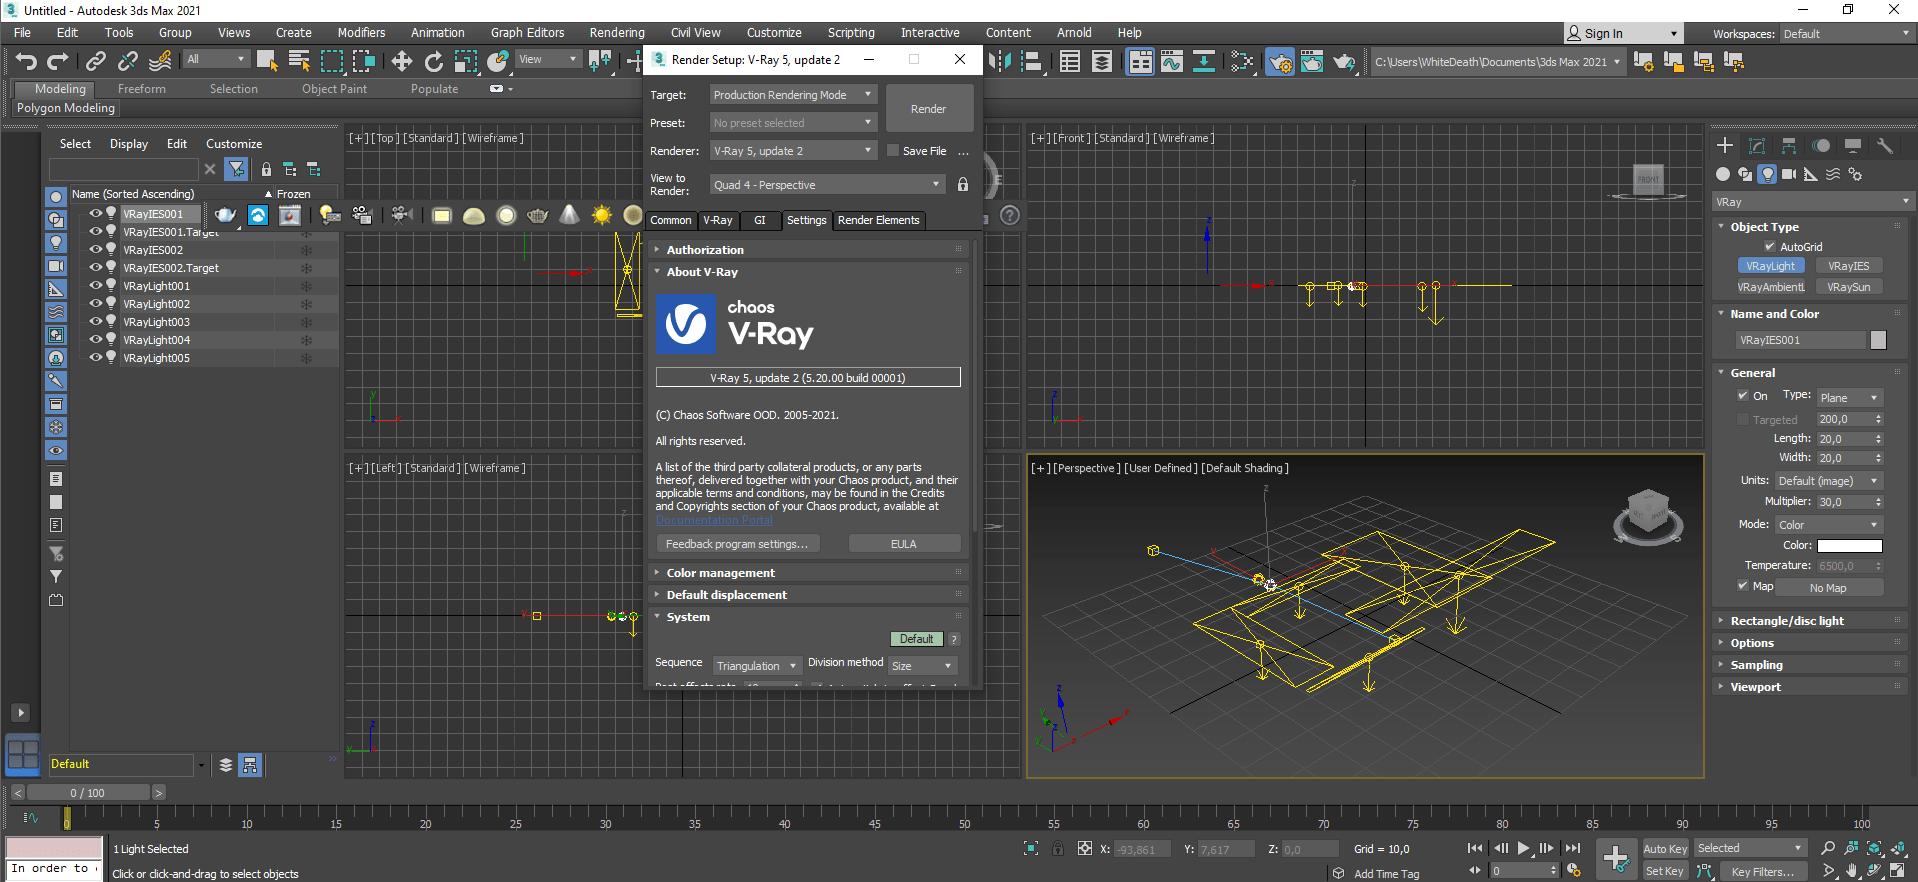Click the lock icon beside View to Render

click(963, 185)
